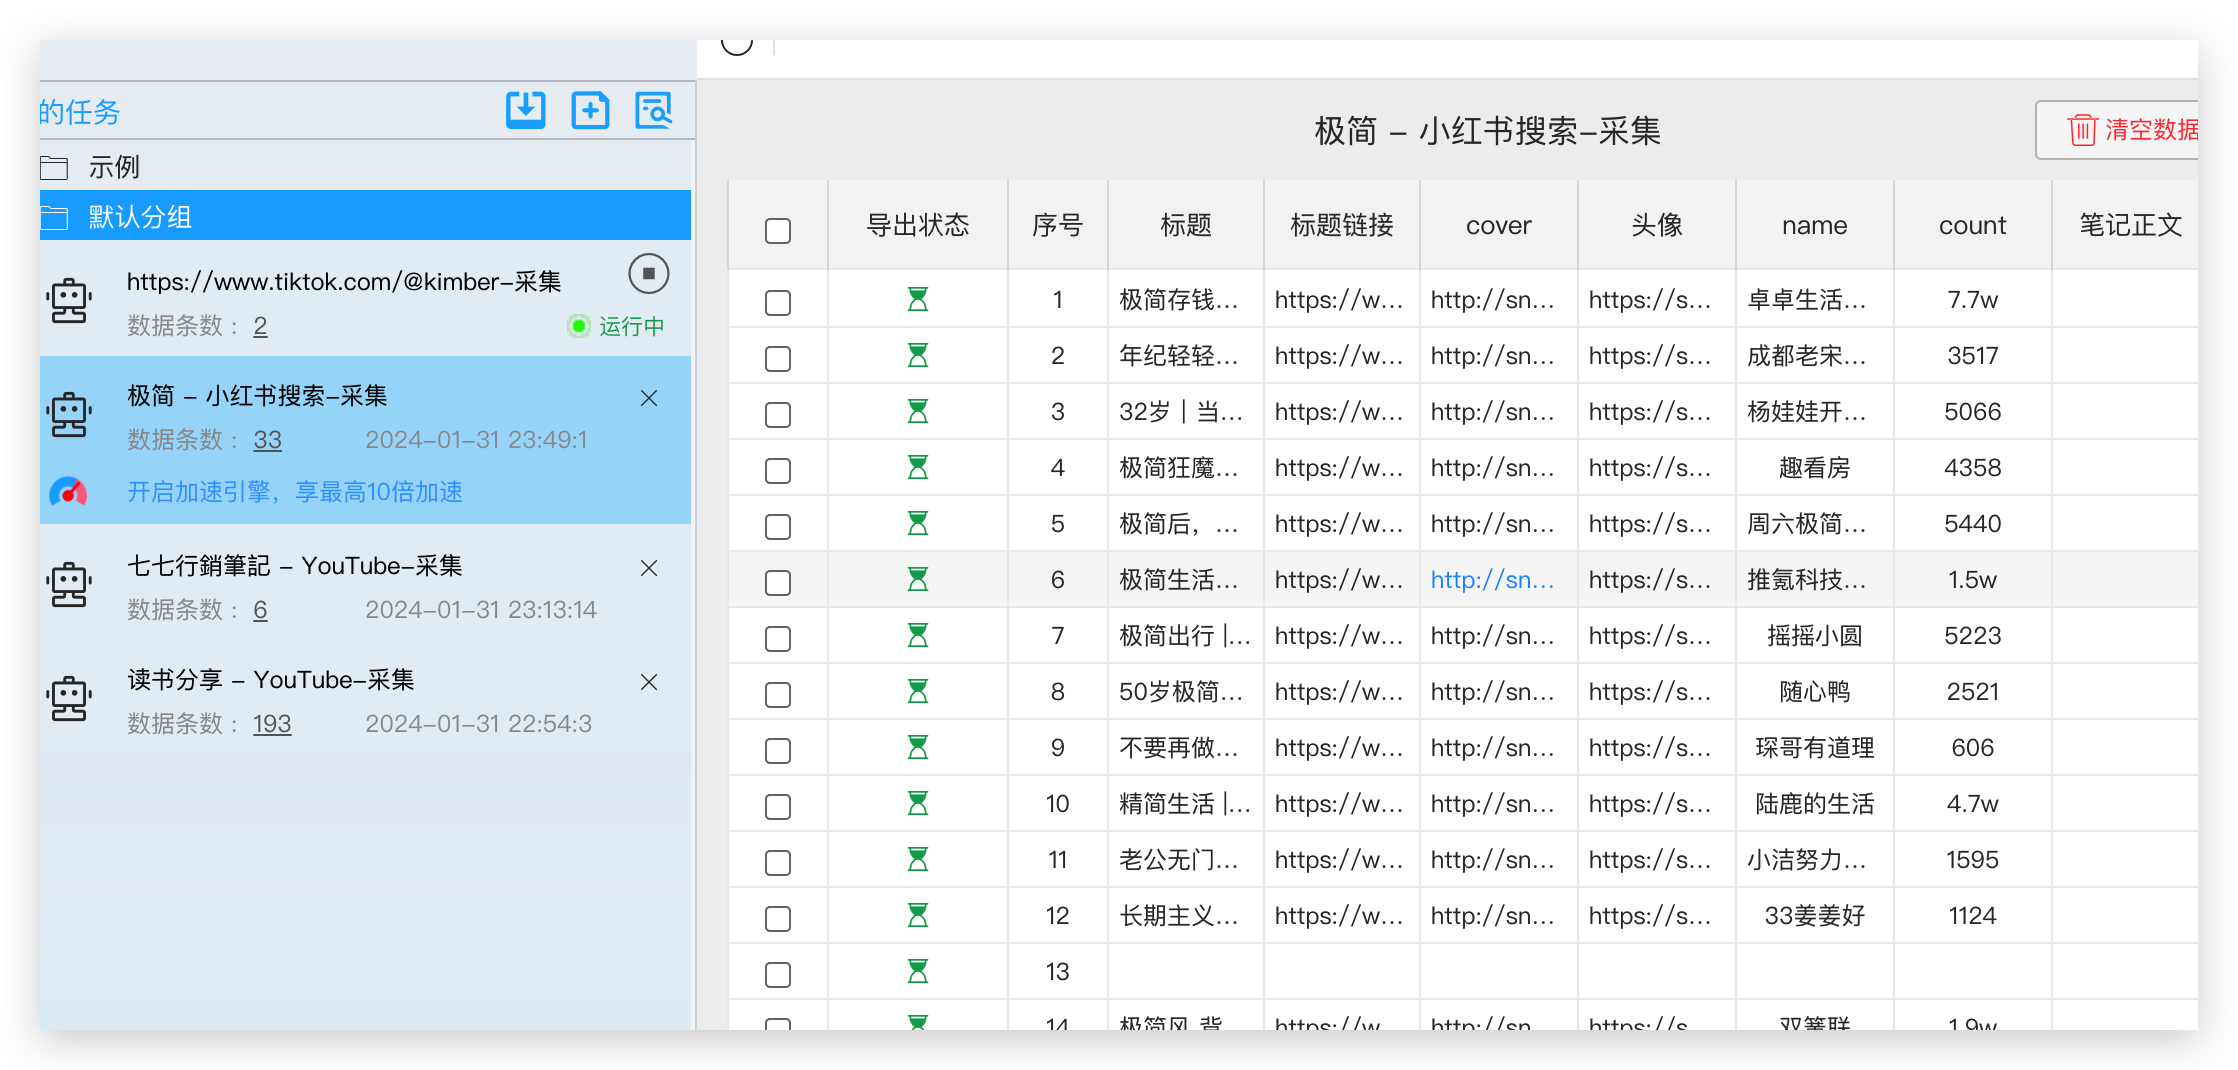Click the export status hourglass in row 10
Image resolution: width=2238 pixels, height=1070 pixels.
(918, 803)
